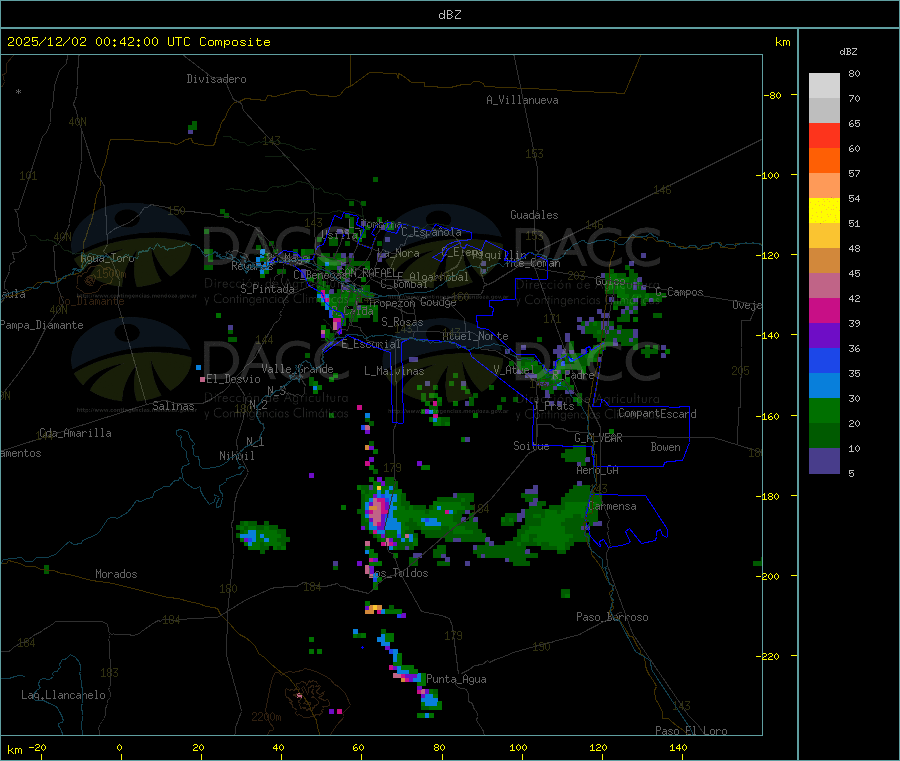Image resolution: width=900 pixels, height=761 pixels.
Task: Click the L_Prats map label
Action: point(554,405)
